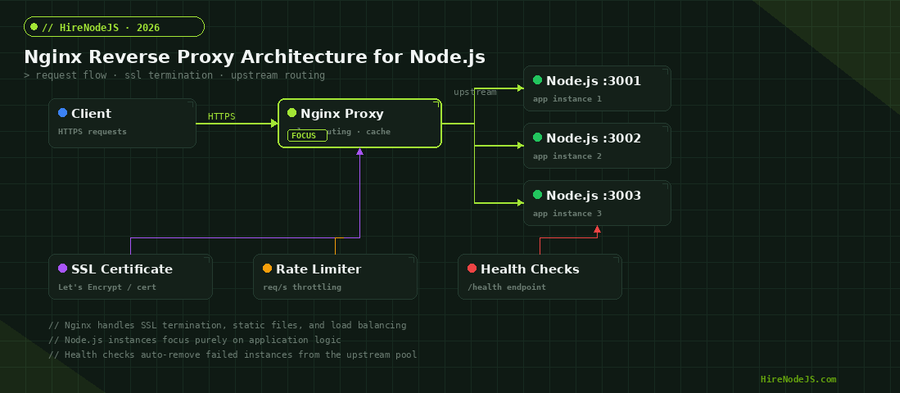Select the Client card title
The height and width of the screenshot is (393, 900).
(91, 114)
